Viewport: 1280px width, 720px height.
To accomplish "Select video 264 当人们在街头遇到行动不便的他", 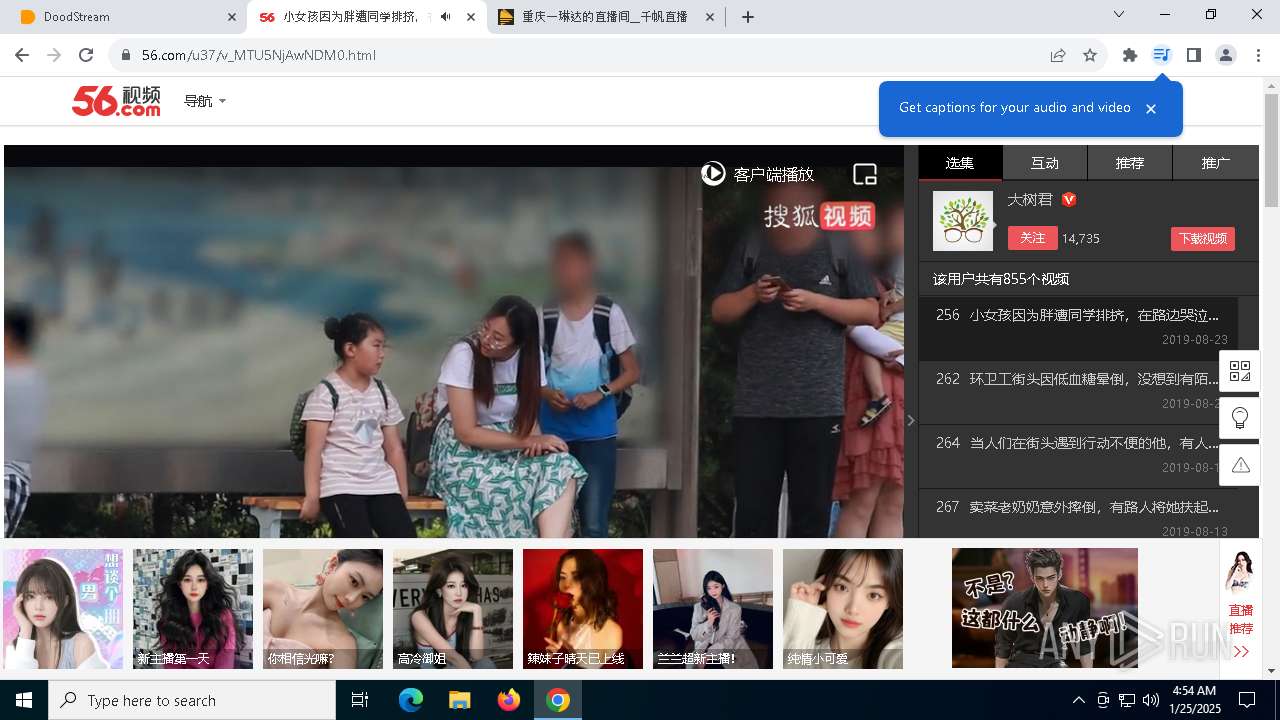I will (x=1078, y=456).
